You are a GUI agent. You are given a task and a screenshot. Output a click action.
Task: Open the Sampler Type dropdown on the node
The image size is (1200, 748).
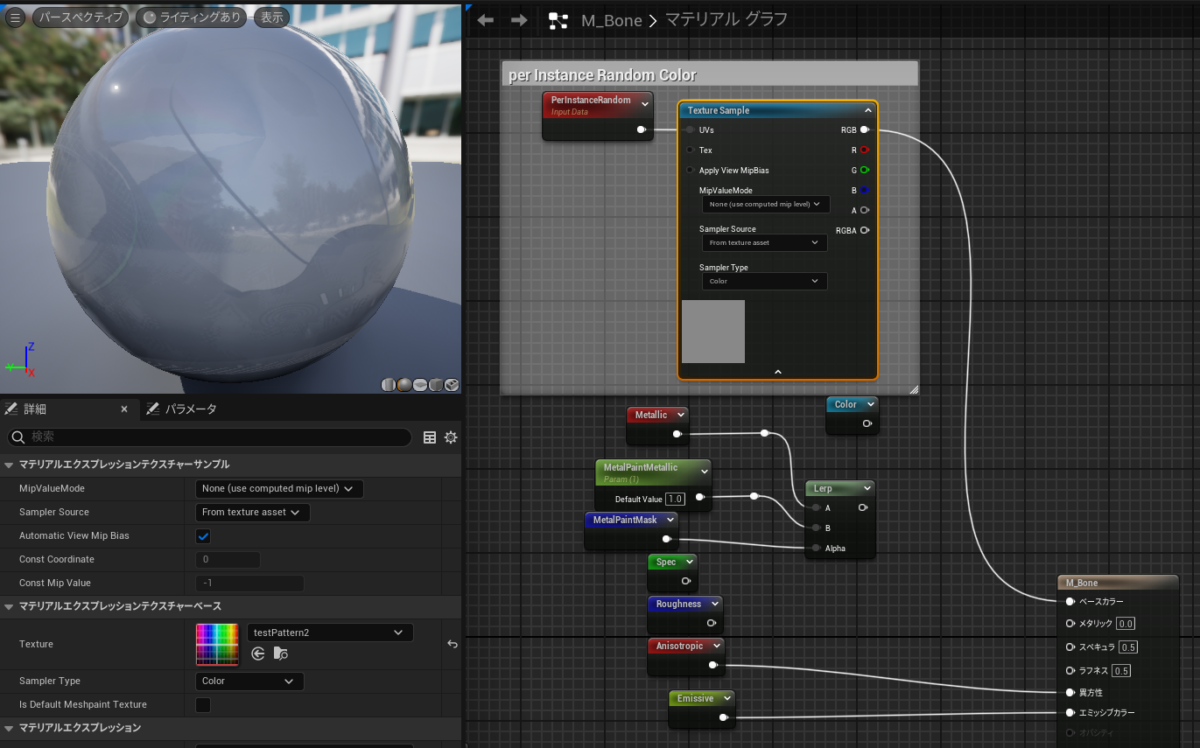[763, 281]
